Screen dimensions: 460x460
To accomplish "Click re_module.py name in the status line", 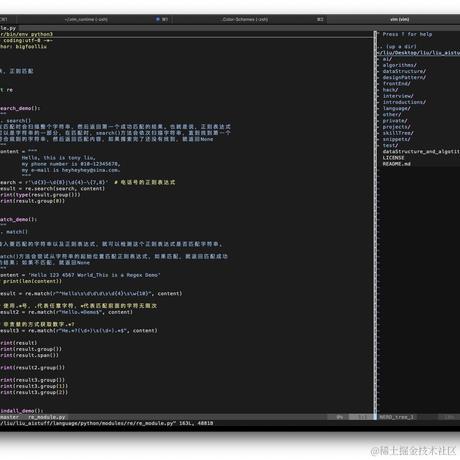I will tap(47, 417).
